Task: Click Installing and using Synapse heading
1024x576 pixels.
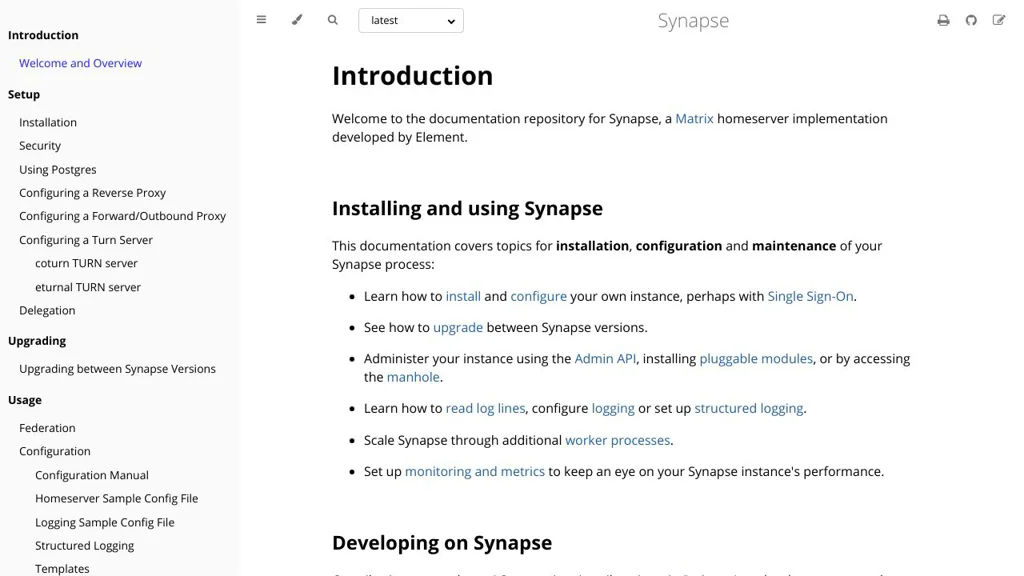Action: tap(467, 209)
